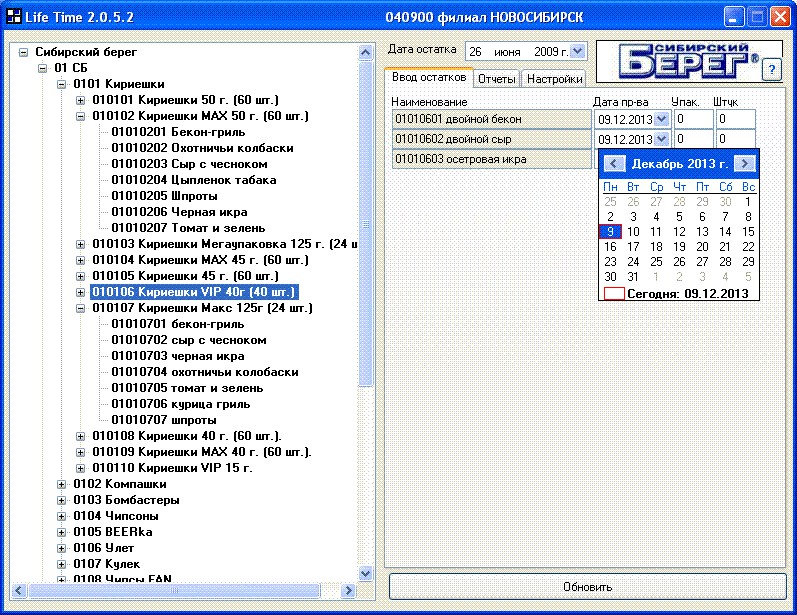Click 01010603 осетровая икра row name

492,159
